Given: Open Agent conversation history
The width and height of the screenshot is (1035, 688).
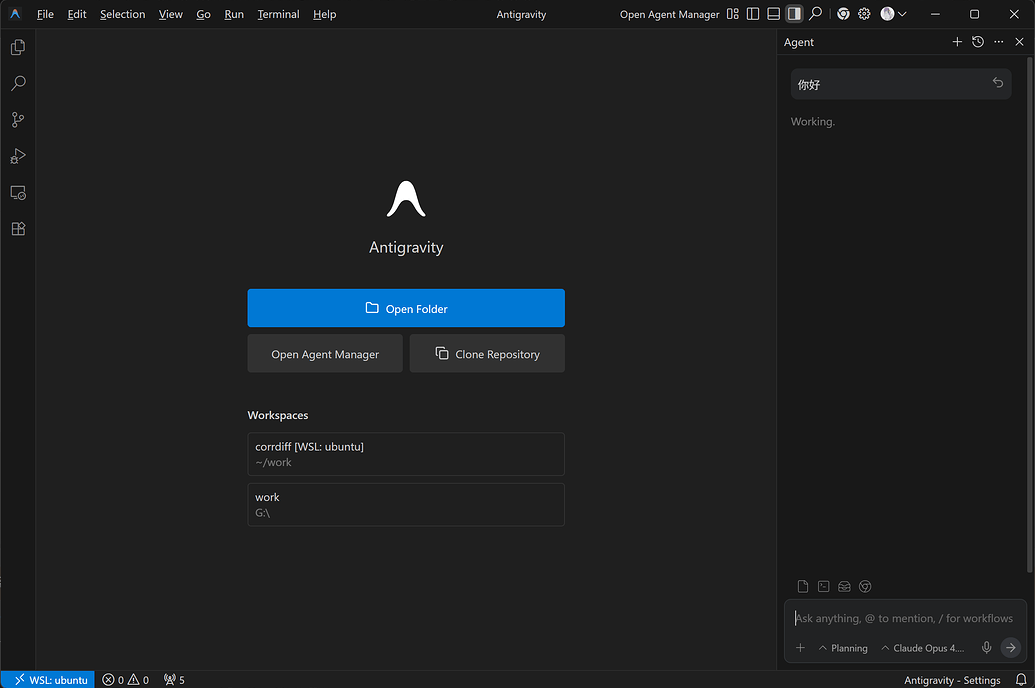Looking at the screenshot, I should pyautogui.click(x=978, y=42).
